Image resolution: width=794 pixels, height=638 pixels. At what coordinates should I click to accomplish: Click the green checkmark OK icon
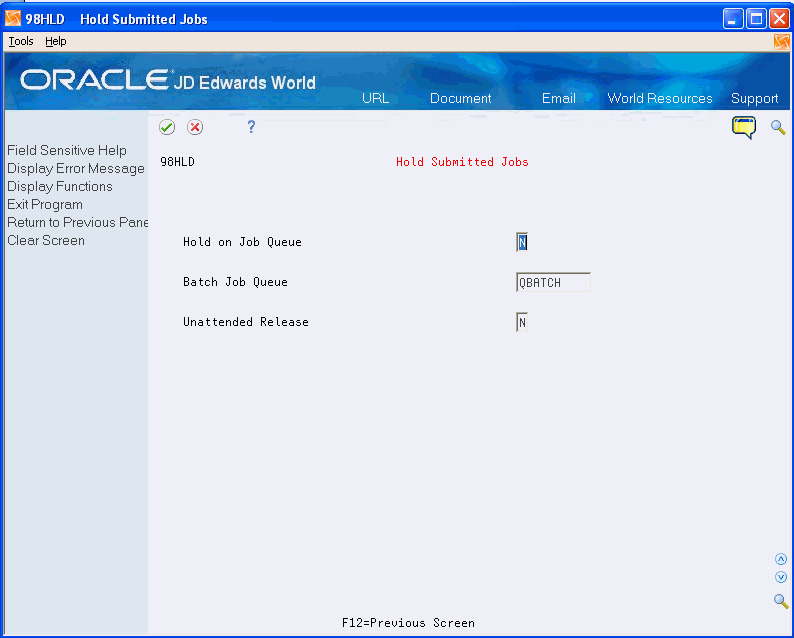point(167,127)
